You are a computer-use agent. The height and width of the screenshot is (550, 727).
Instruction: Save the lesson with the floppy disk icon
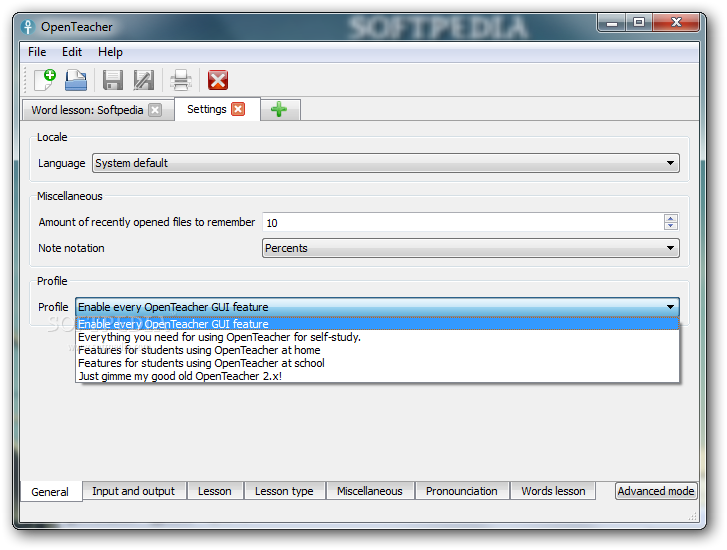(113, 80)
